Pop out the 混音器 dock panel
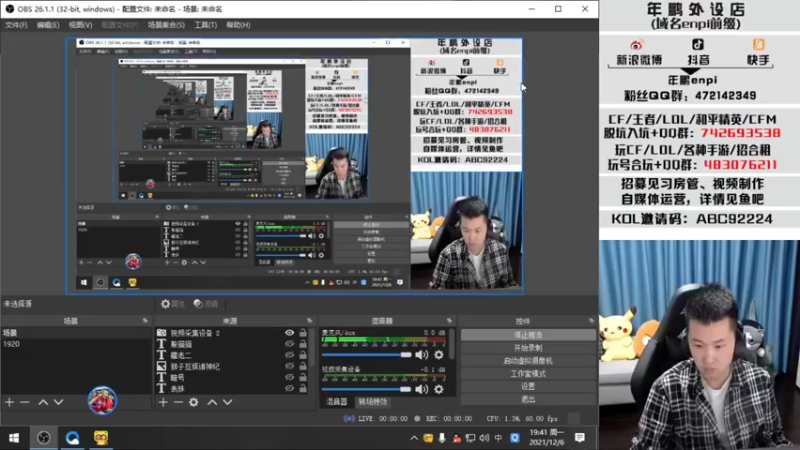 coord(449,320)
